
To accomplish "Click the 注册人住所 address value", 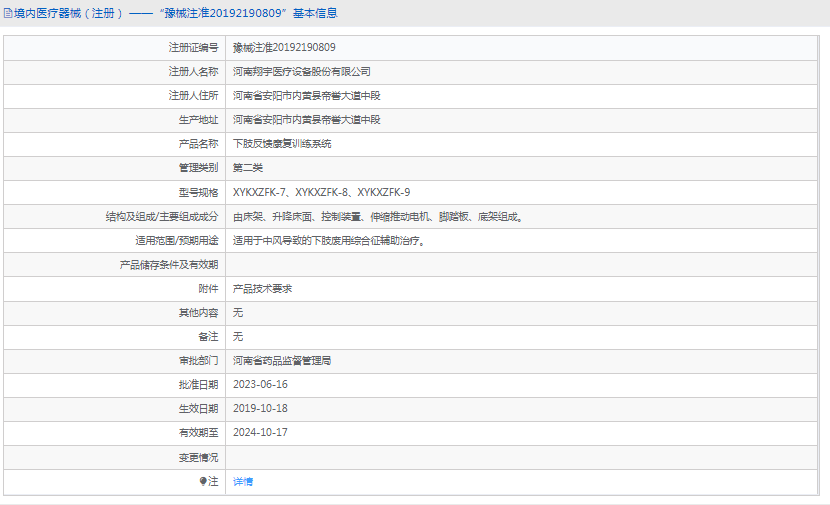I will [306, 96].
